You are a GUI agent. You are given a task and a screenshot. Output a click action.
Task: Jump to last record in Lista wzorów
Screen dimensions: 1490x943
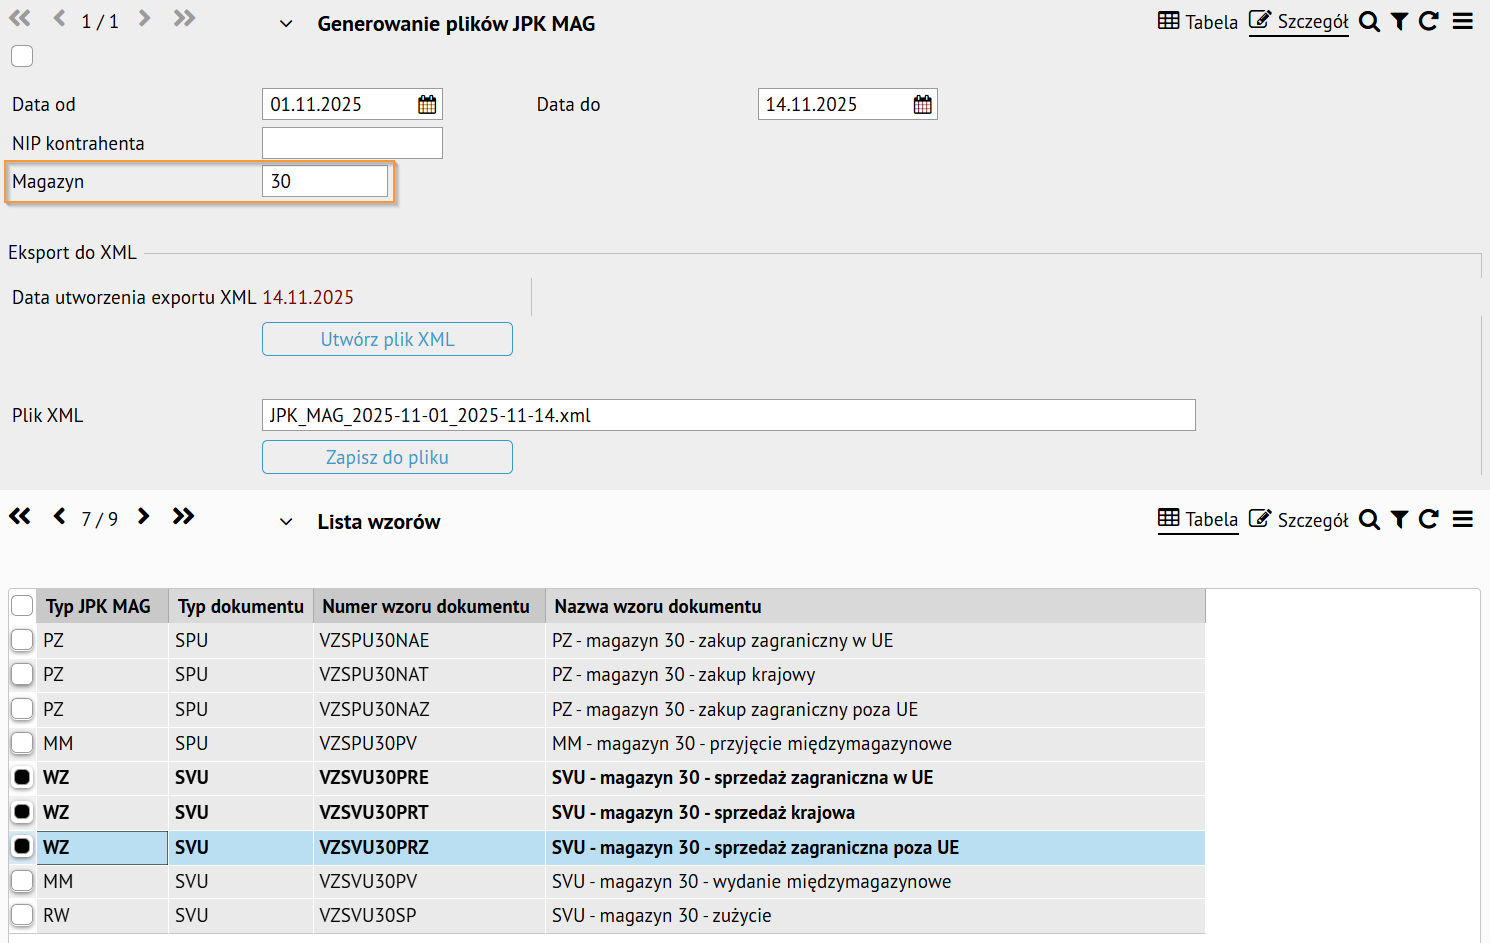tap(183, 517)
